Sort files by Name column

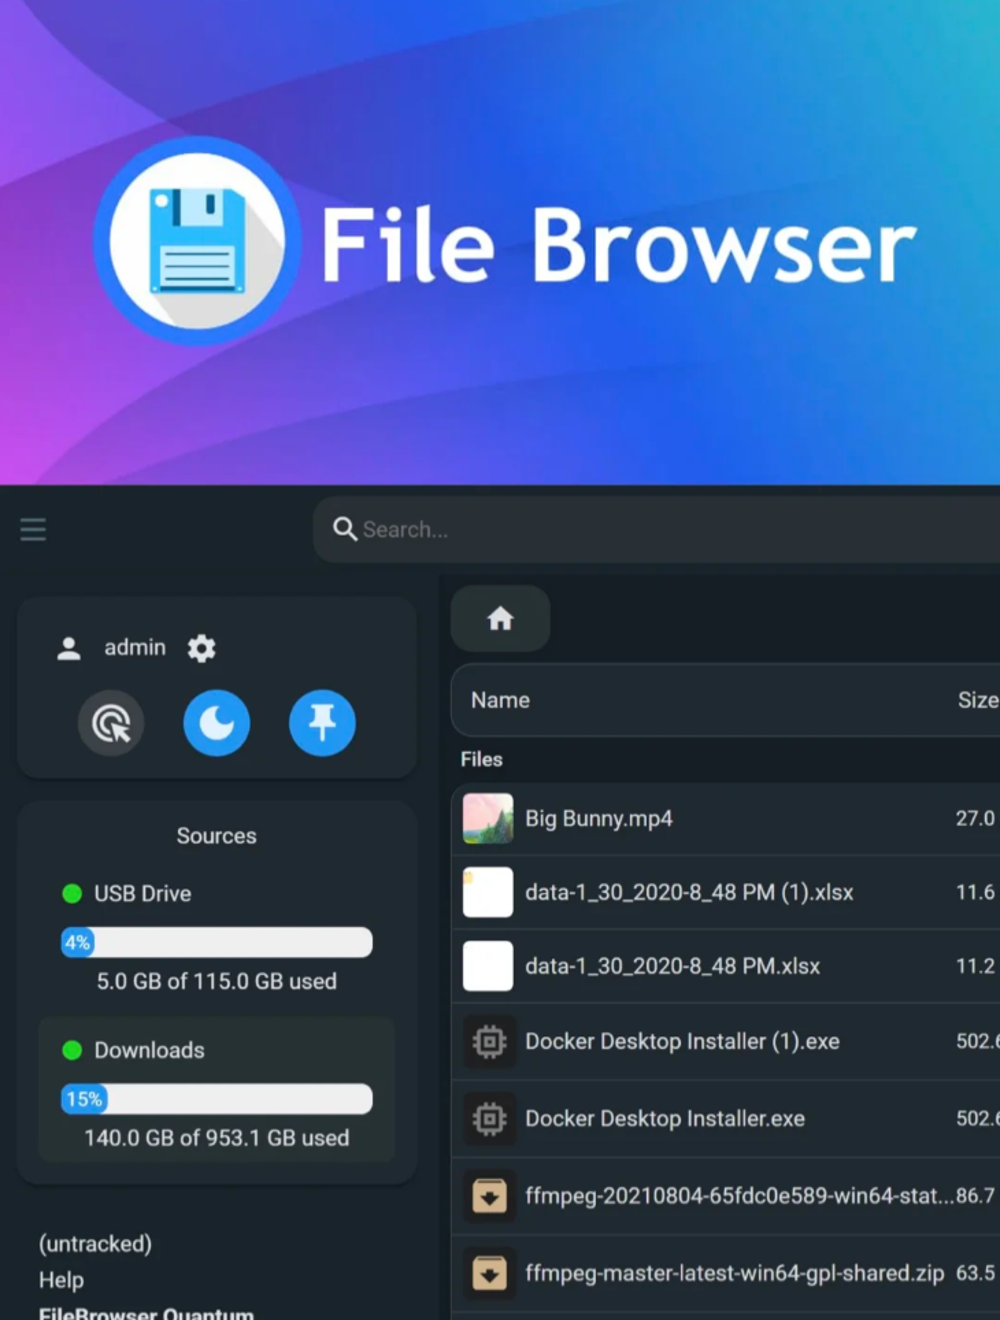(500, 700)
